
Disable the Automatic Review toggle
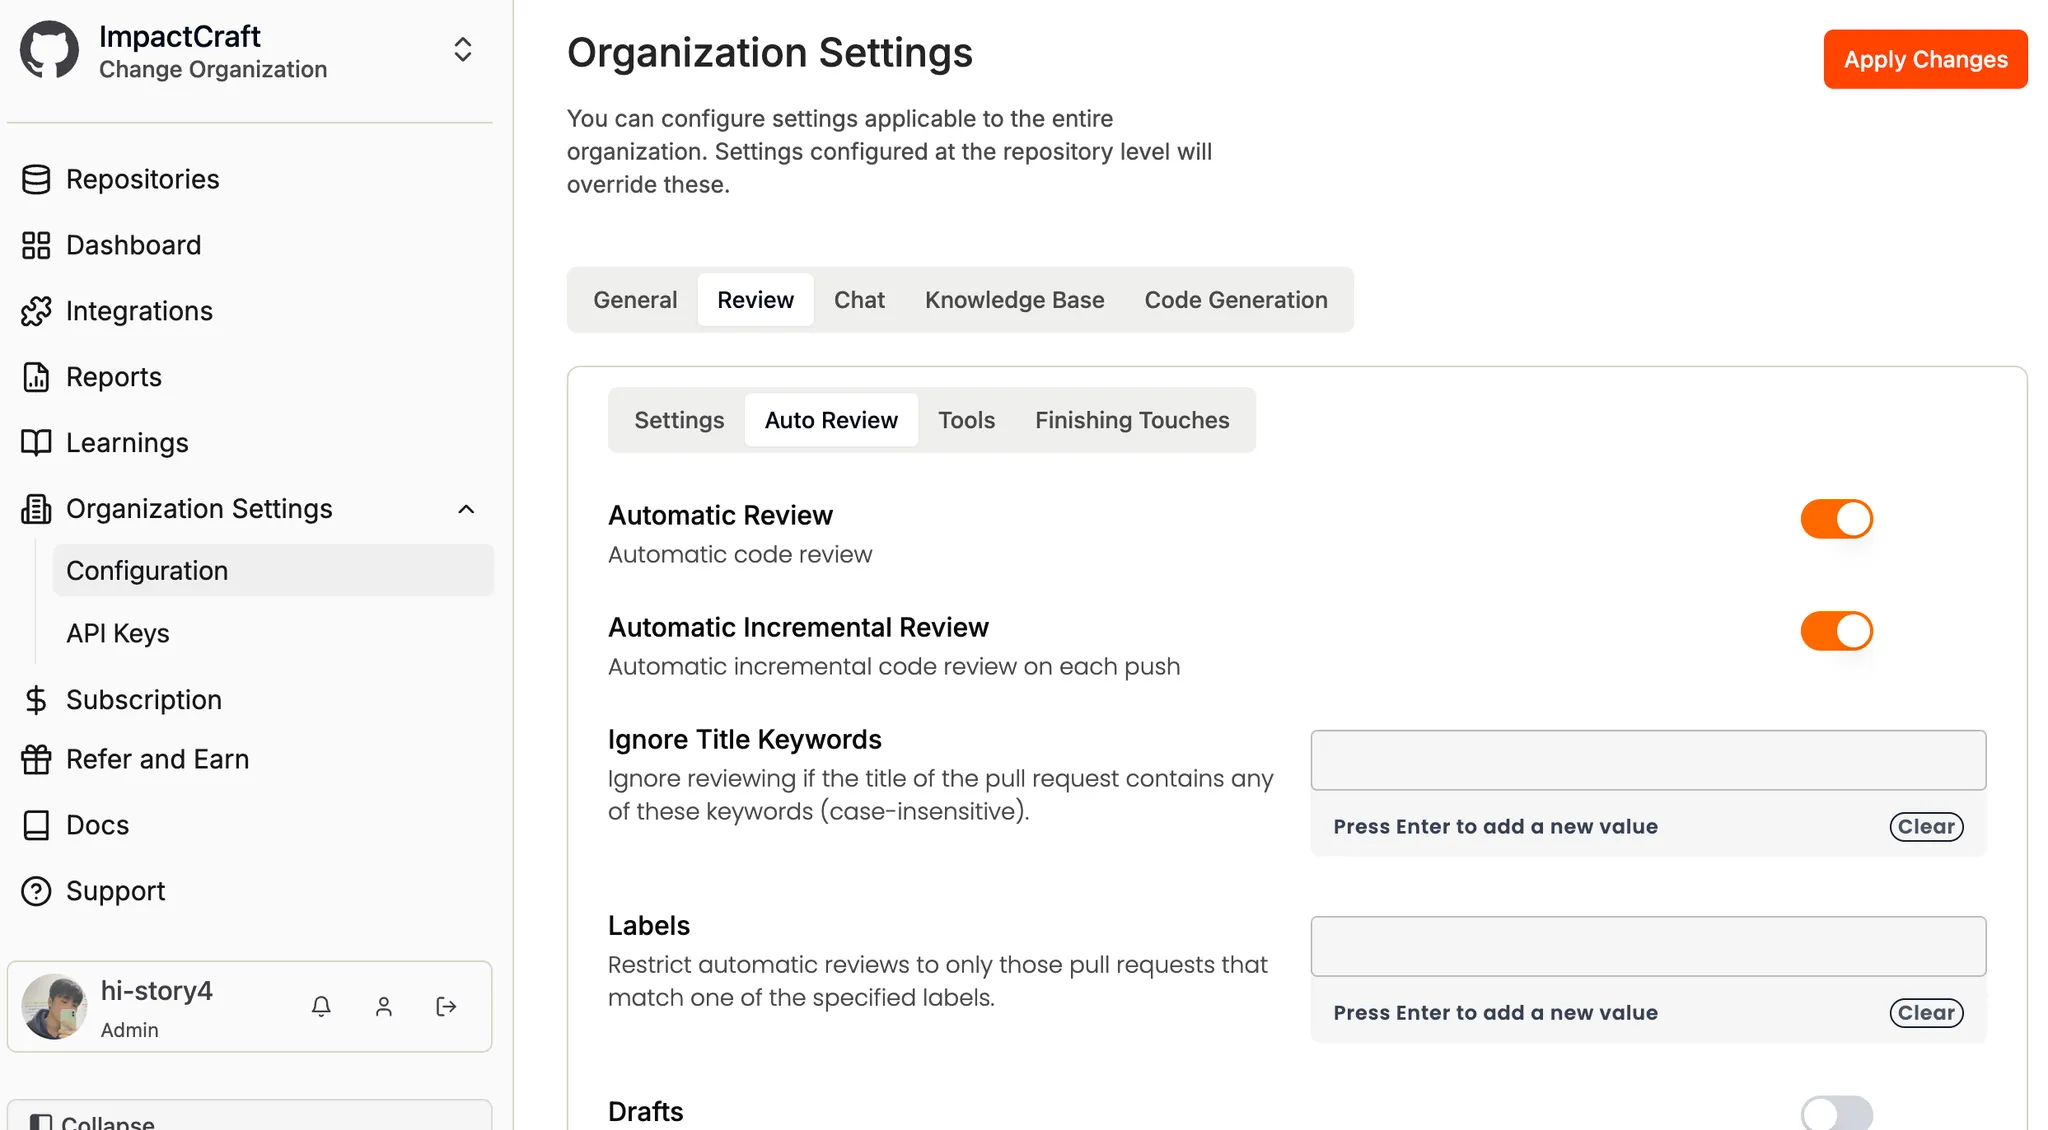coord(1836,519)
